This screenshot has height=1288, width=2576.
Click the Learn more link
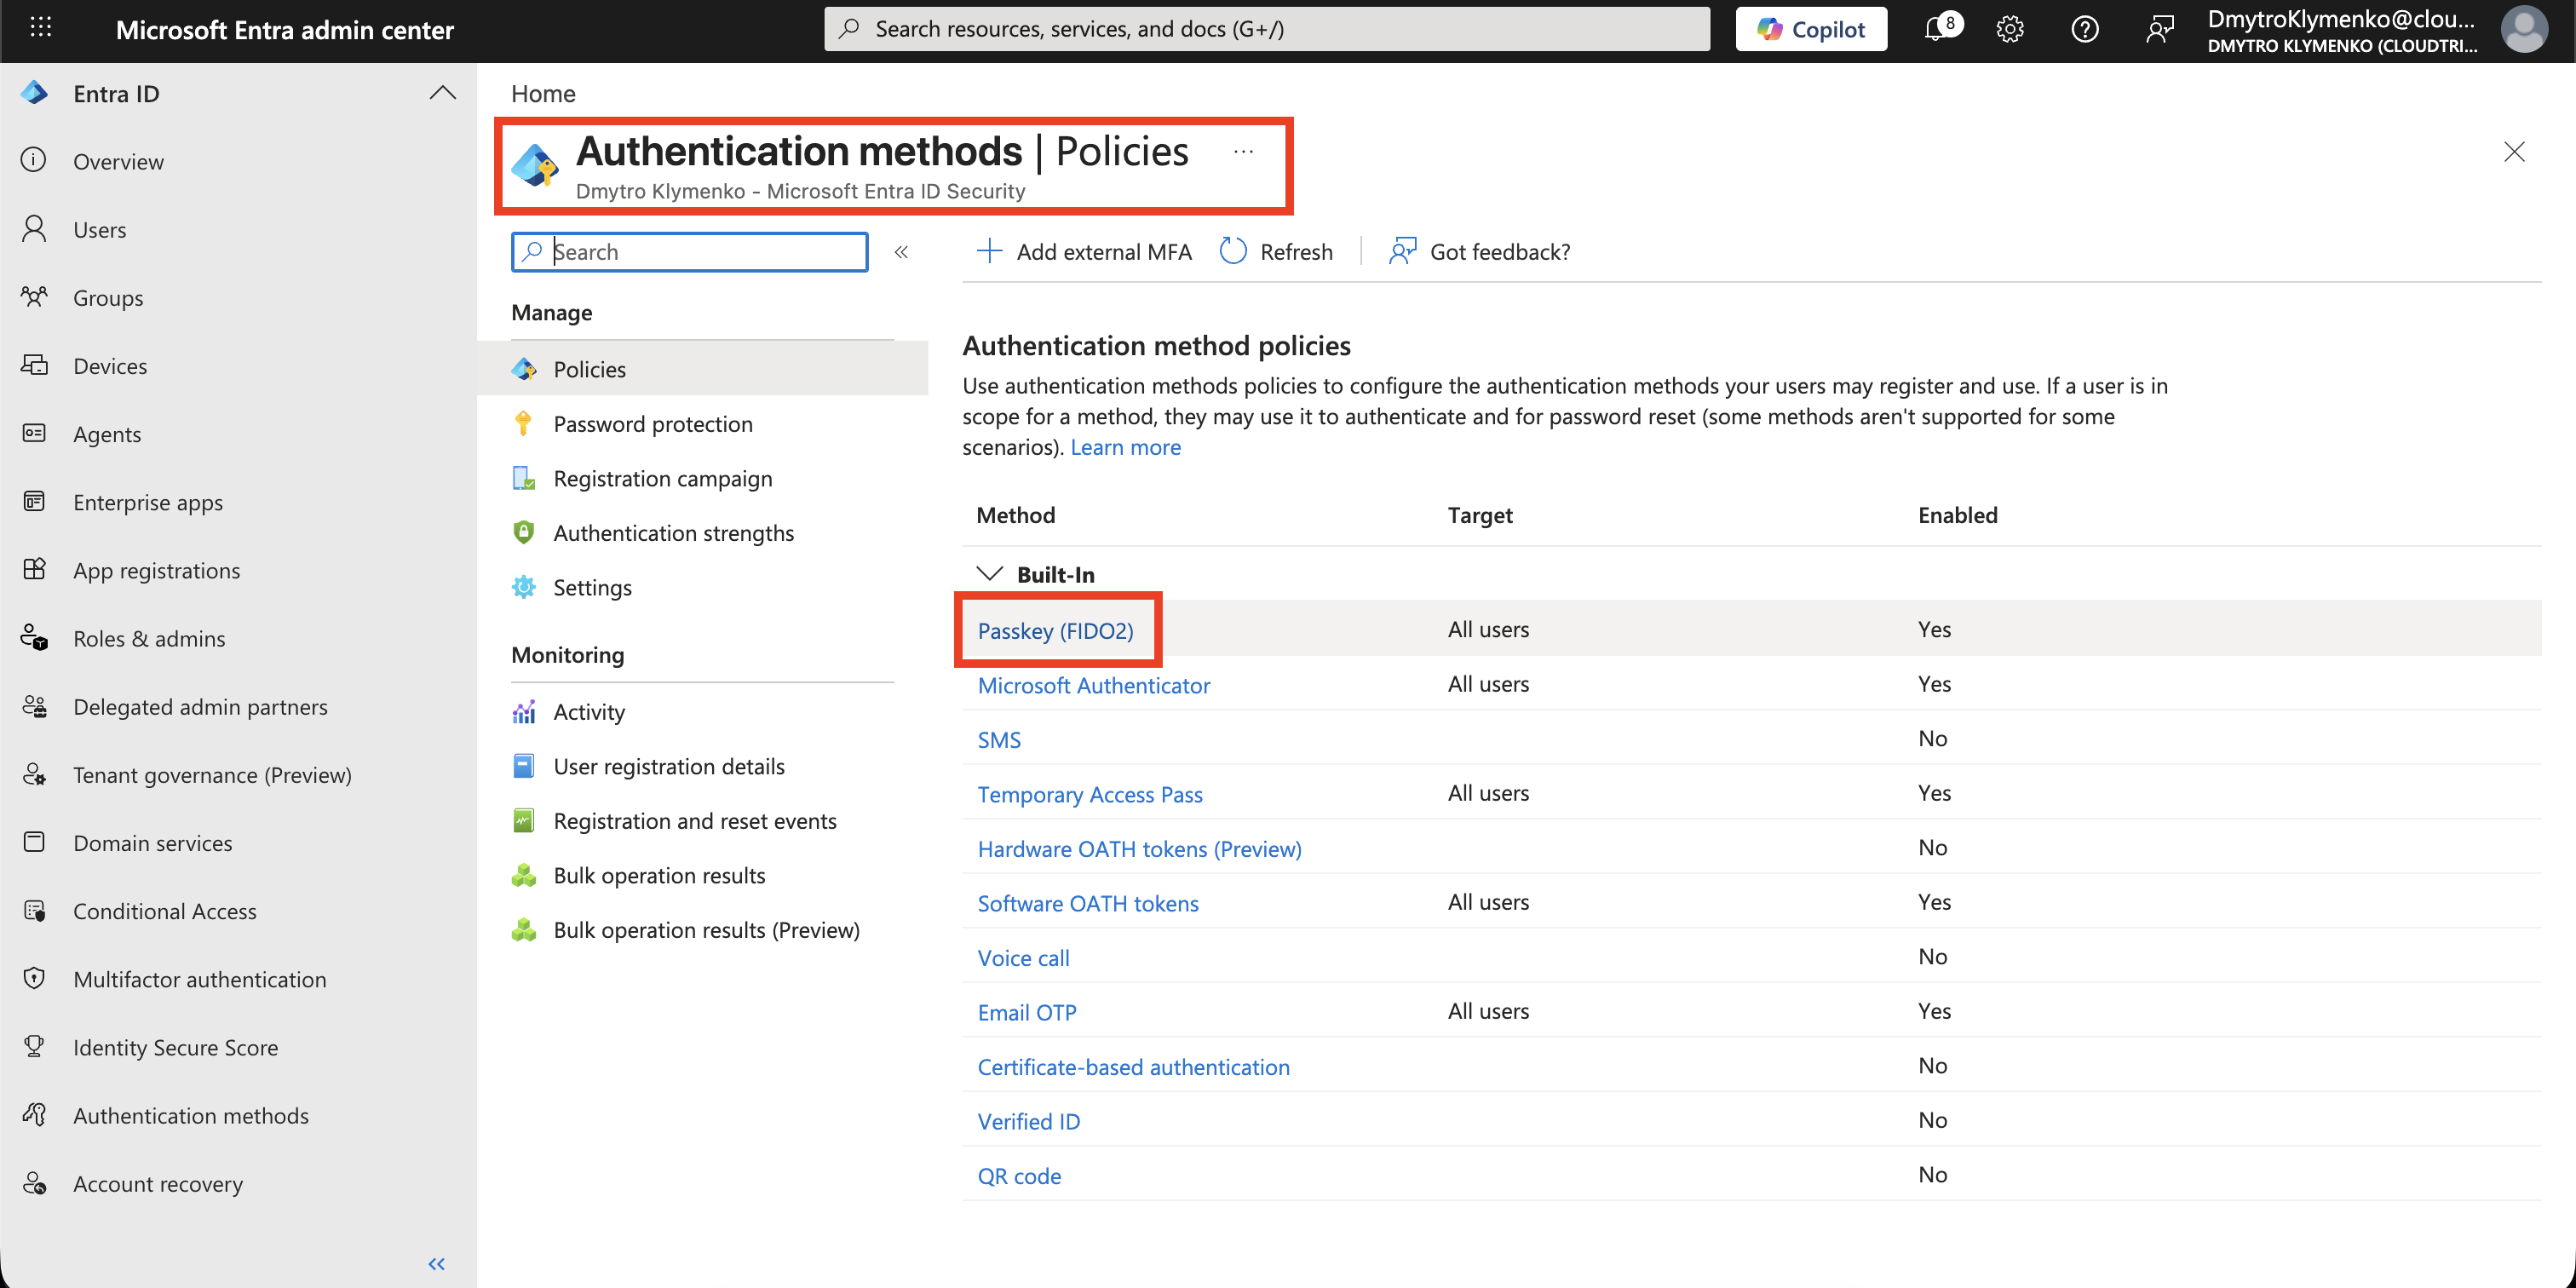(x=1125, y=447)
